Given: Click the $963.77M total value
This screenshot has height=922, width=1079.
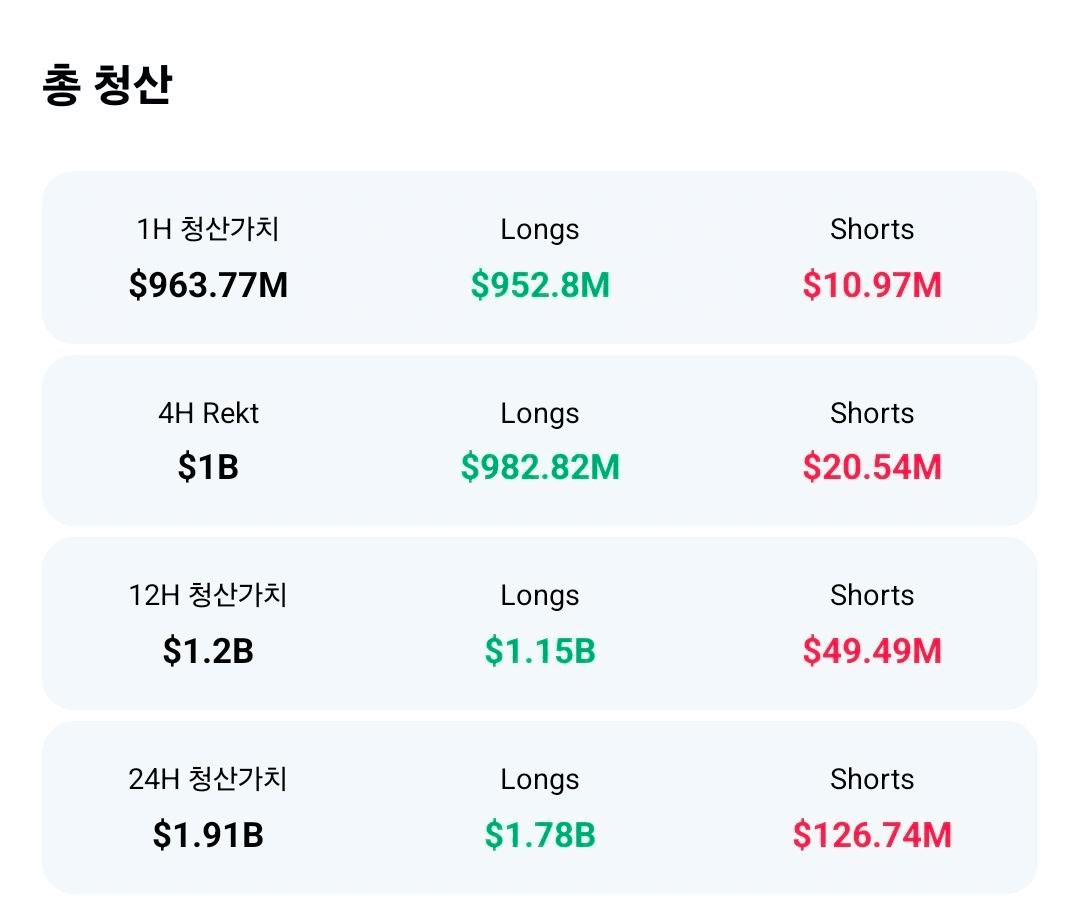Looking at the screenshot, I should tap(208, 286).
